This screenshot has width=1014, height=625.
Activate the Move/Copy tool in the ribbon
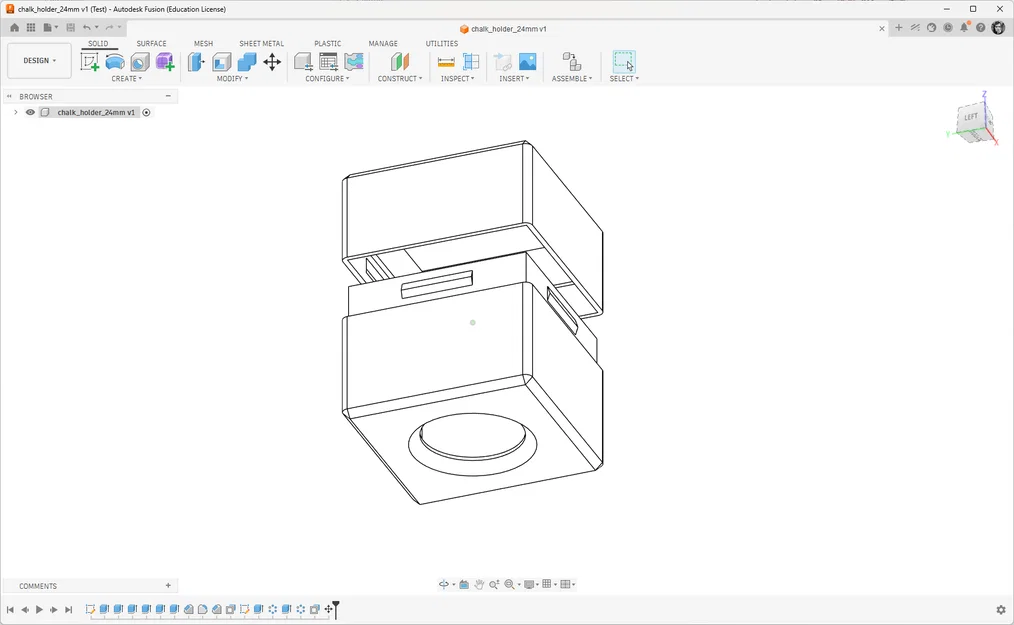(x=272, y=61)
